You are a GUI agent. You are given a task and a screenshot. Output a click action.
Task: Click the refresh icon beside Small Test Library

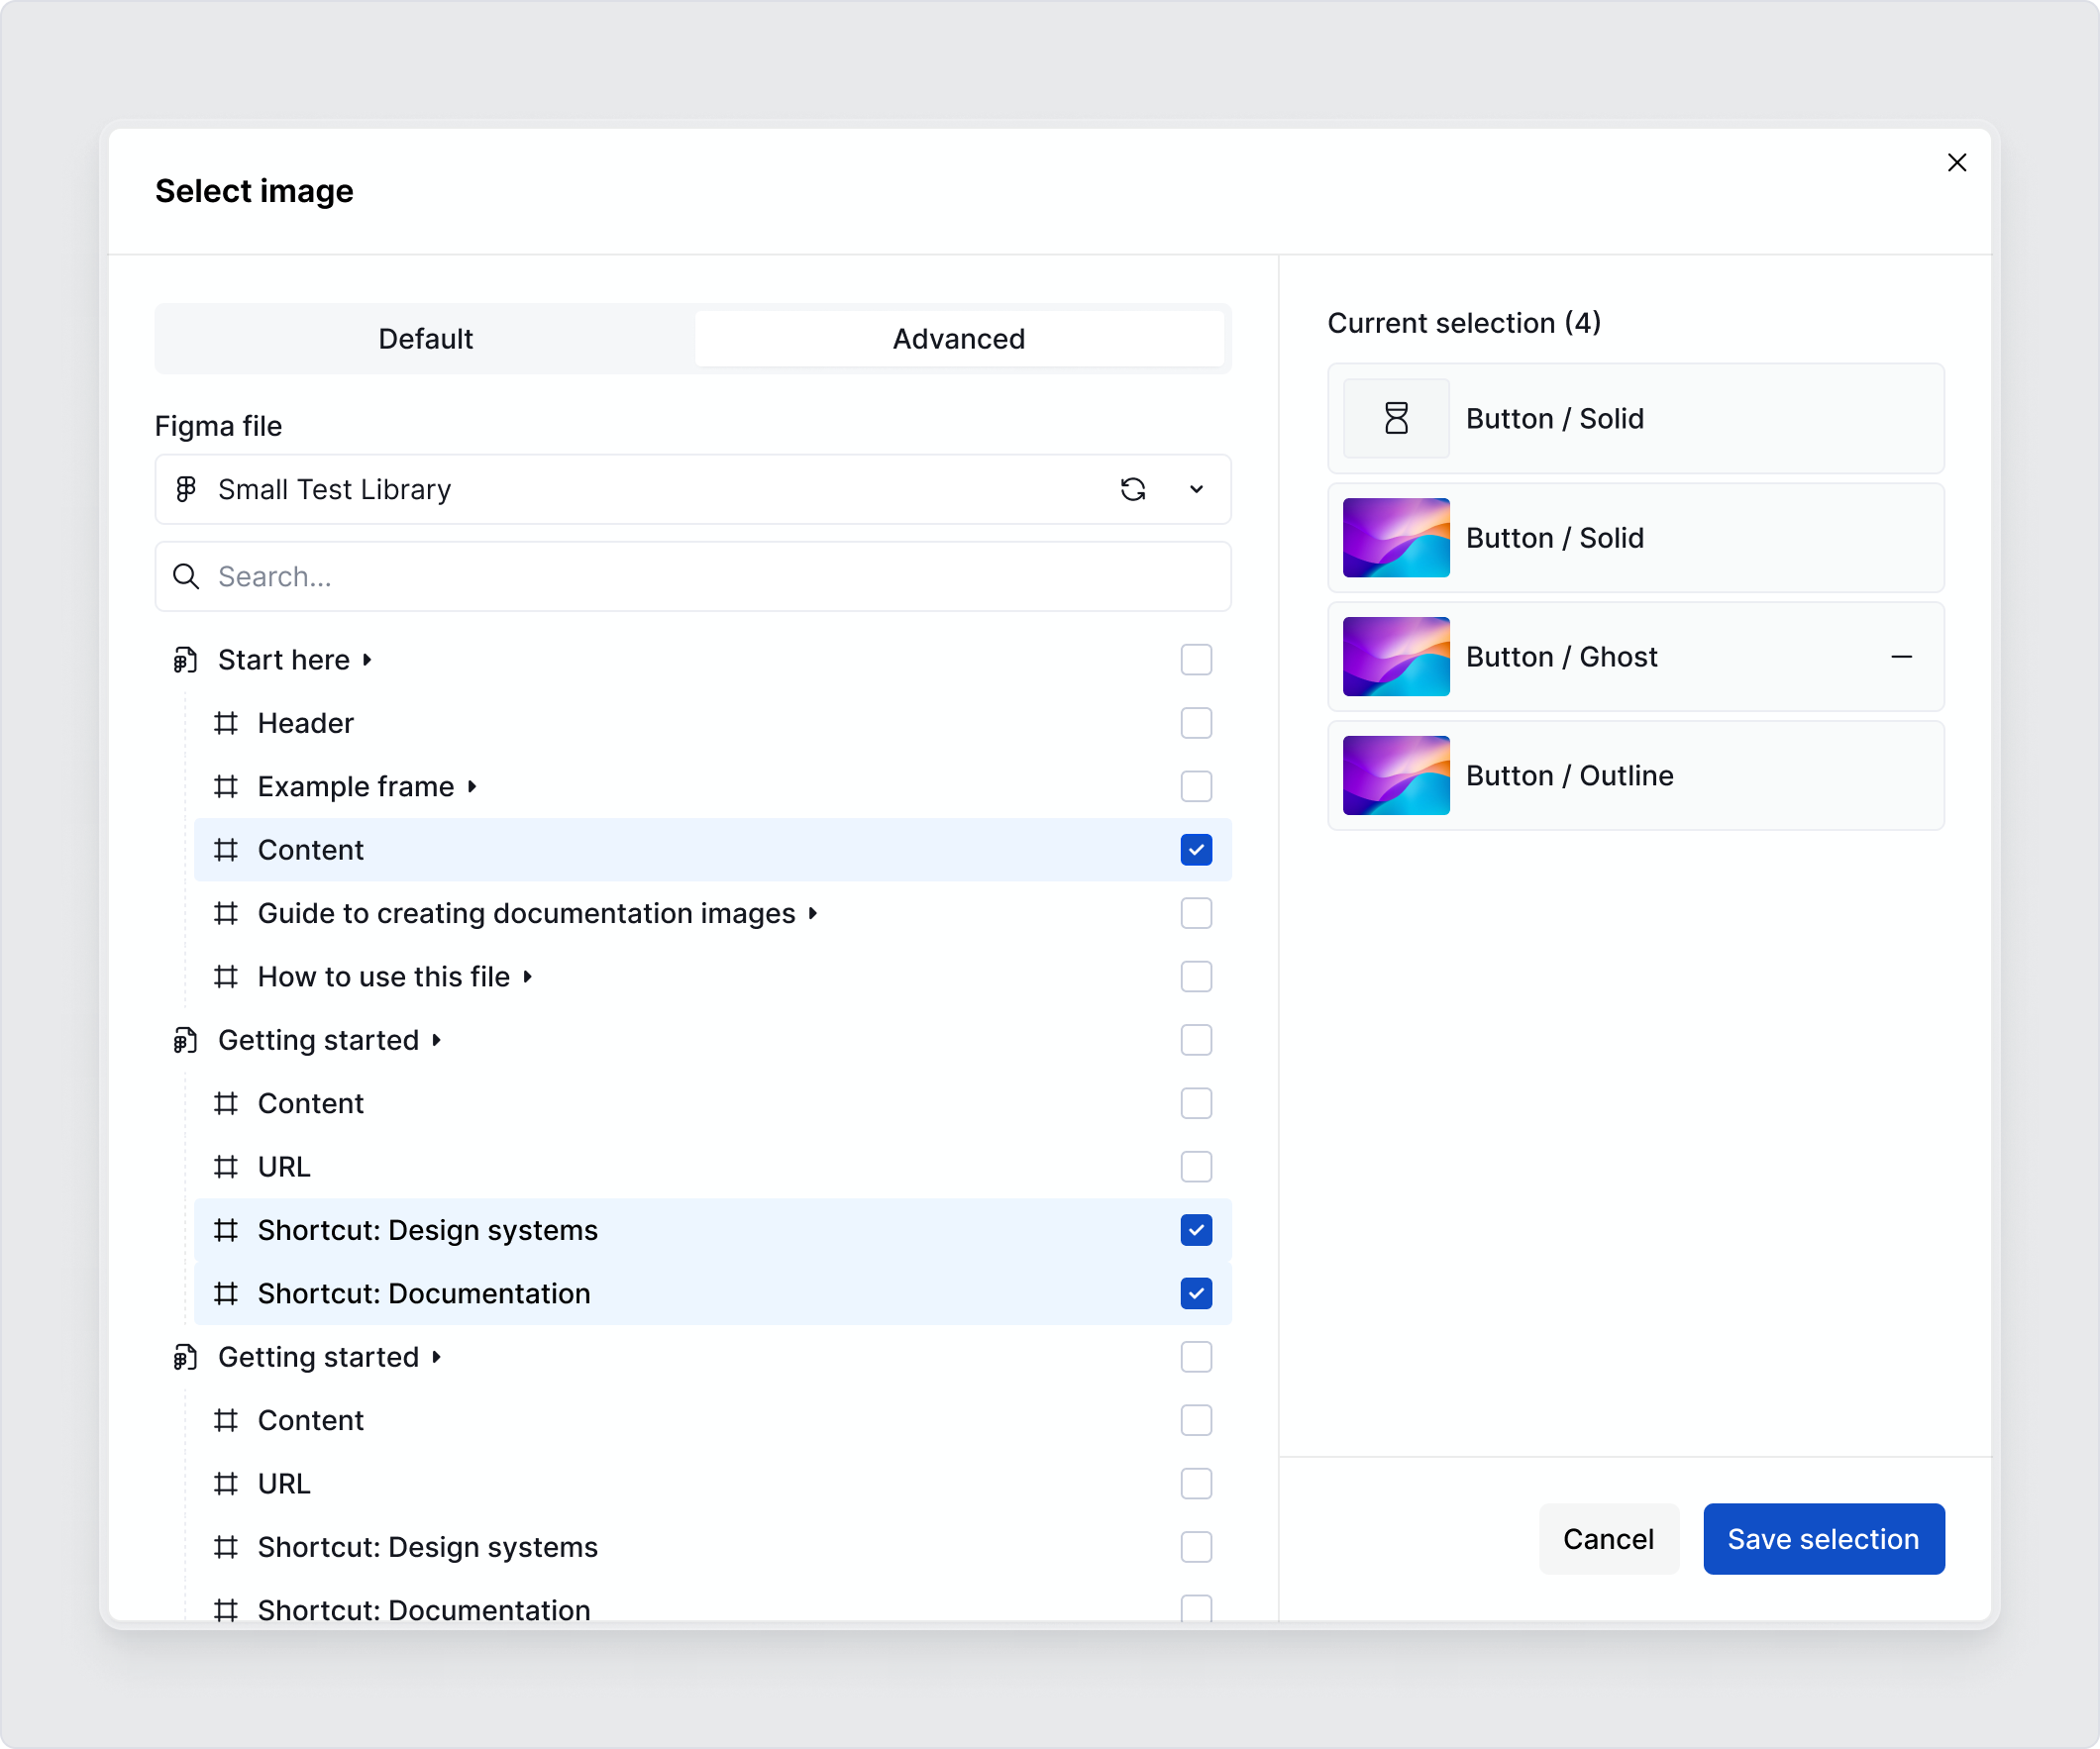click(1133, 490)
